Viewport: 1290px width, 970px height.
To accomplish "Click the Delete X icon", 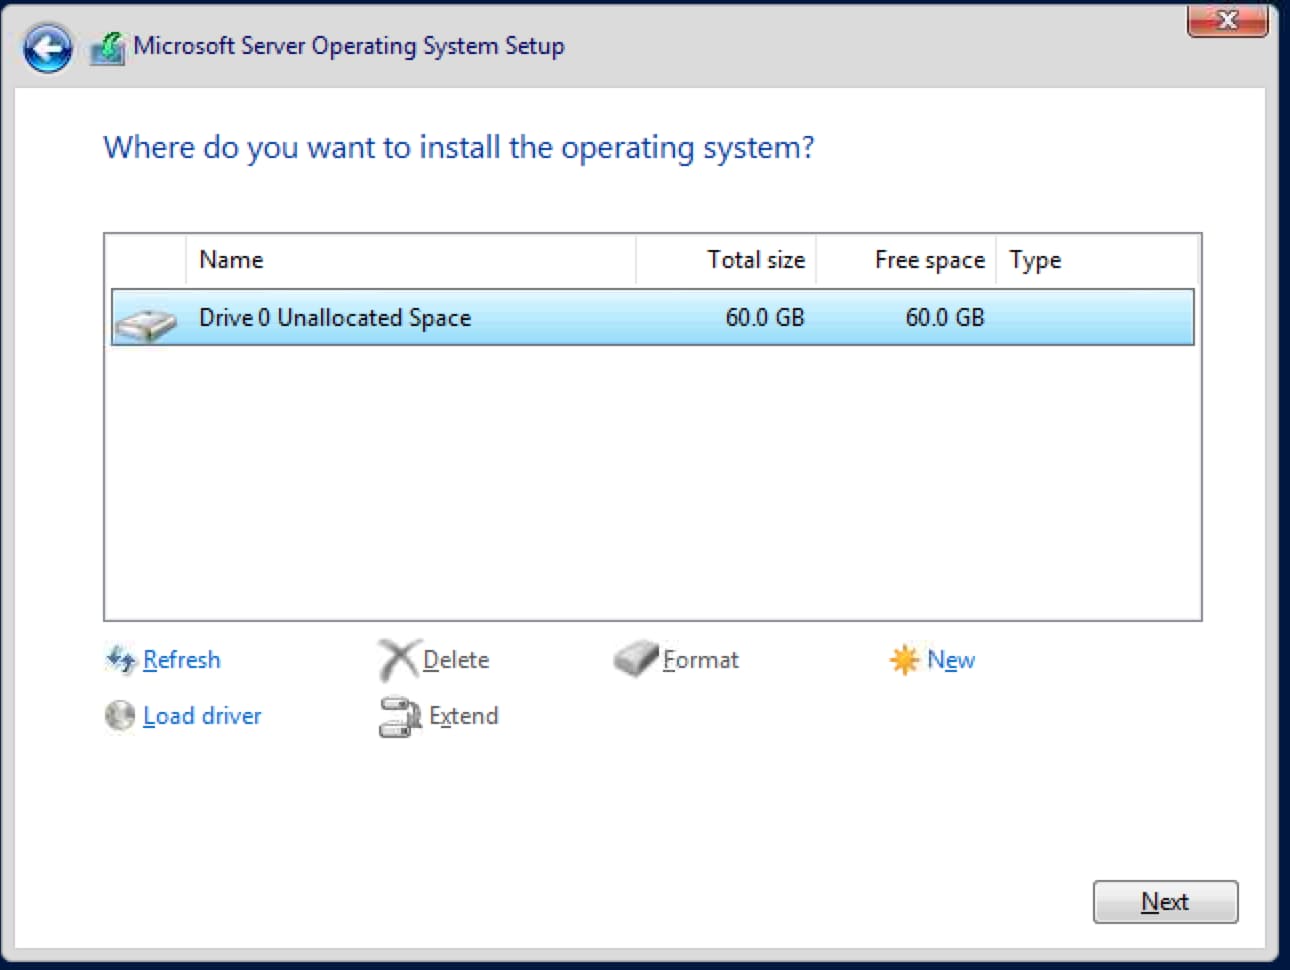I will click(x=397, y=660).
